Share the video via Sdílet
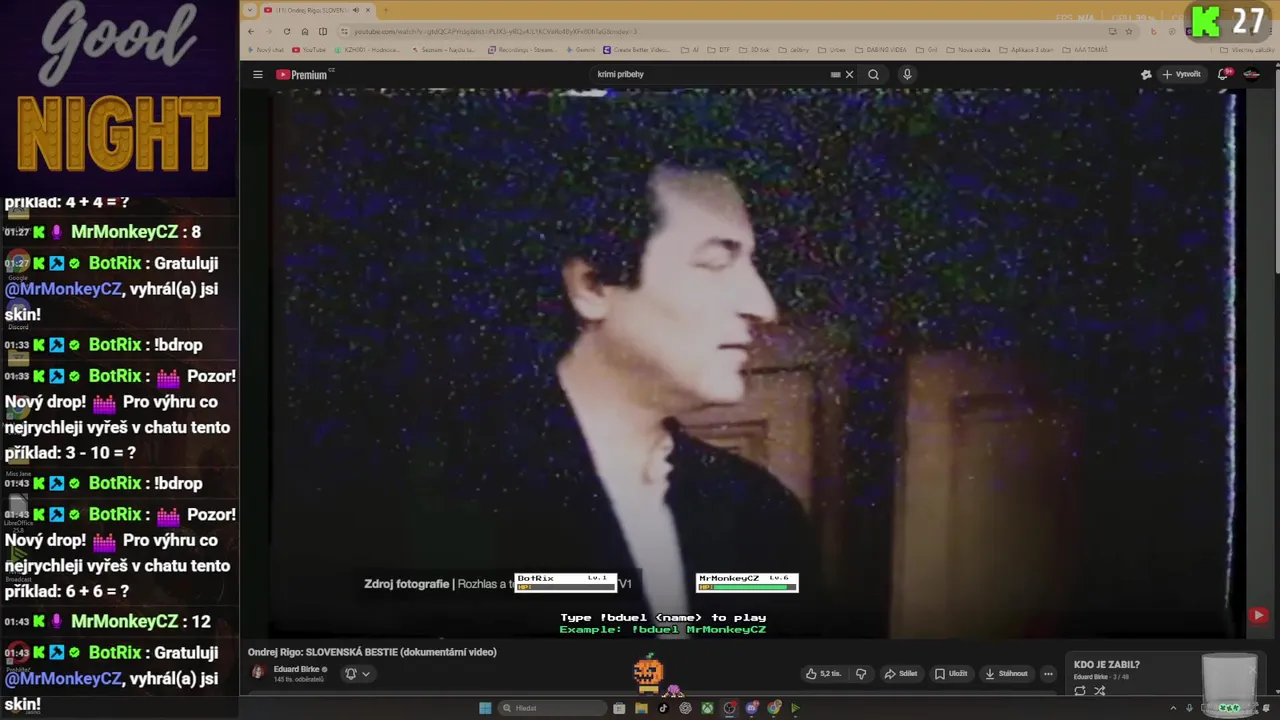 coord(901,674)
